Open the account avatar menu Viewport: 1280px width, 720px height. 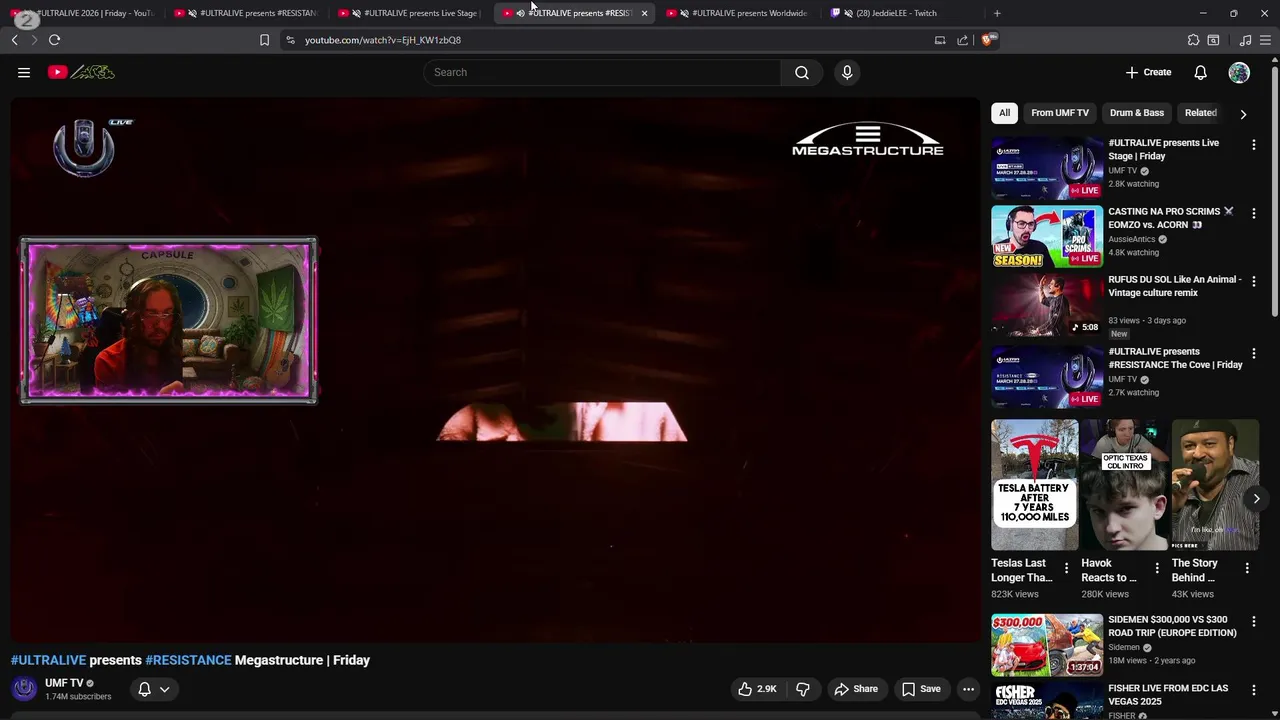1239,72
